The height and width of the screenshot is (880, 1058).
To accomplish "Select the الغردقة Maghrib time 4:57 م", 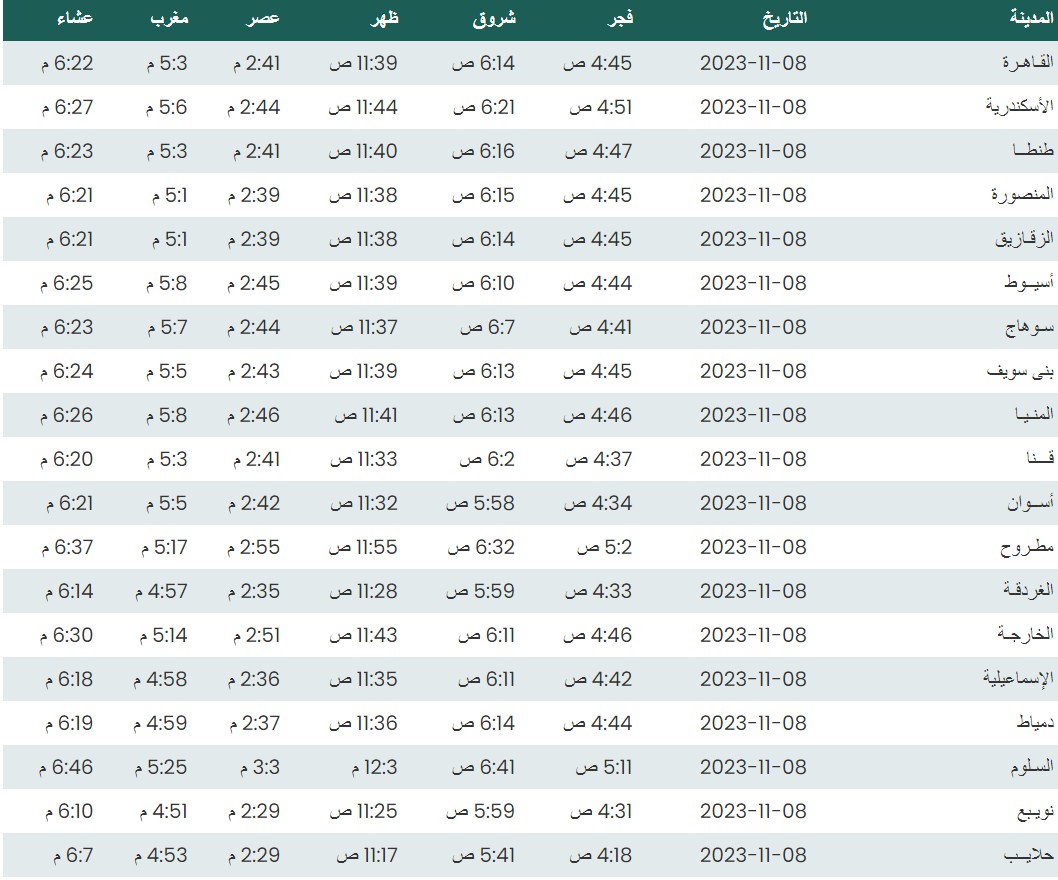I will point(159,591).
